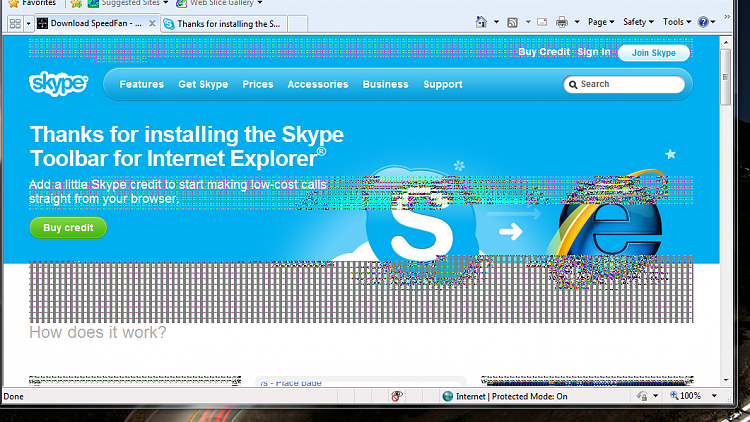750x422 pixels.
Task: Click the Skype logo
Action: pos(58,83)
